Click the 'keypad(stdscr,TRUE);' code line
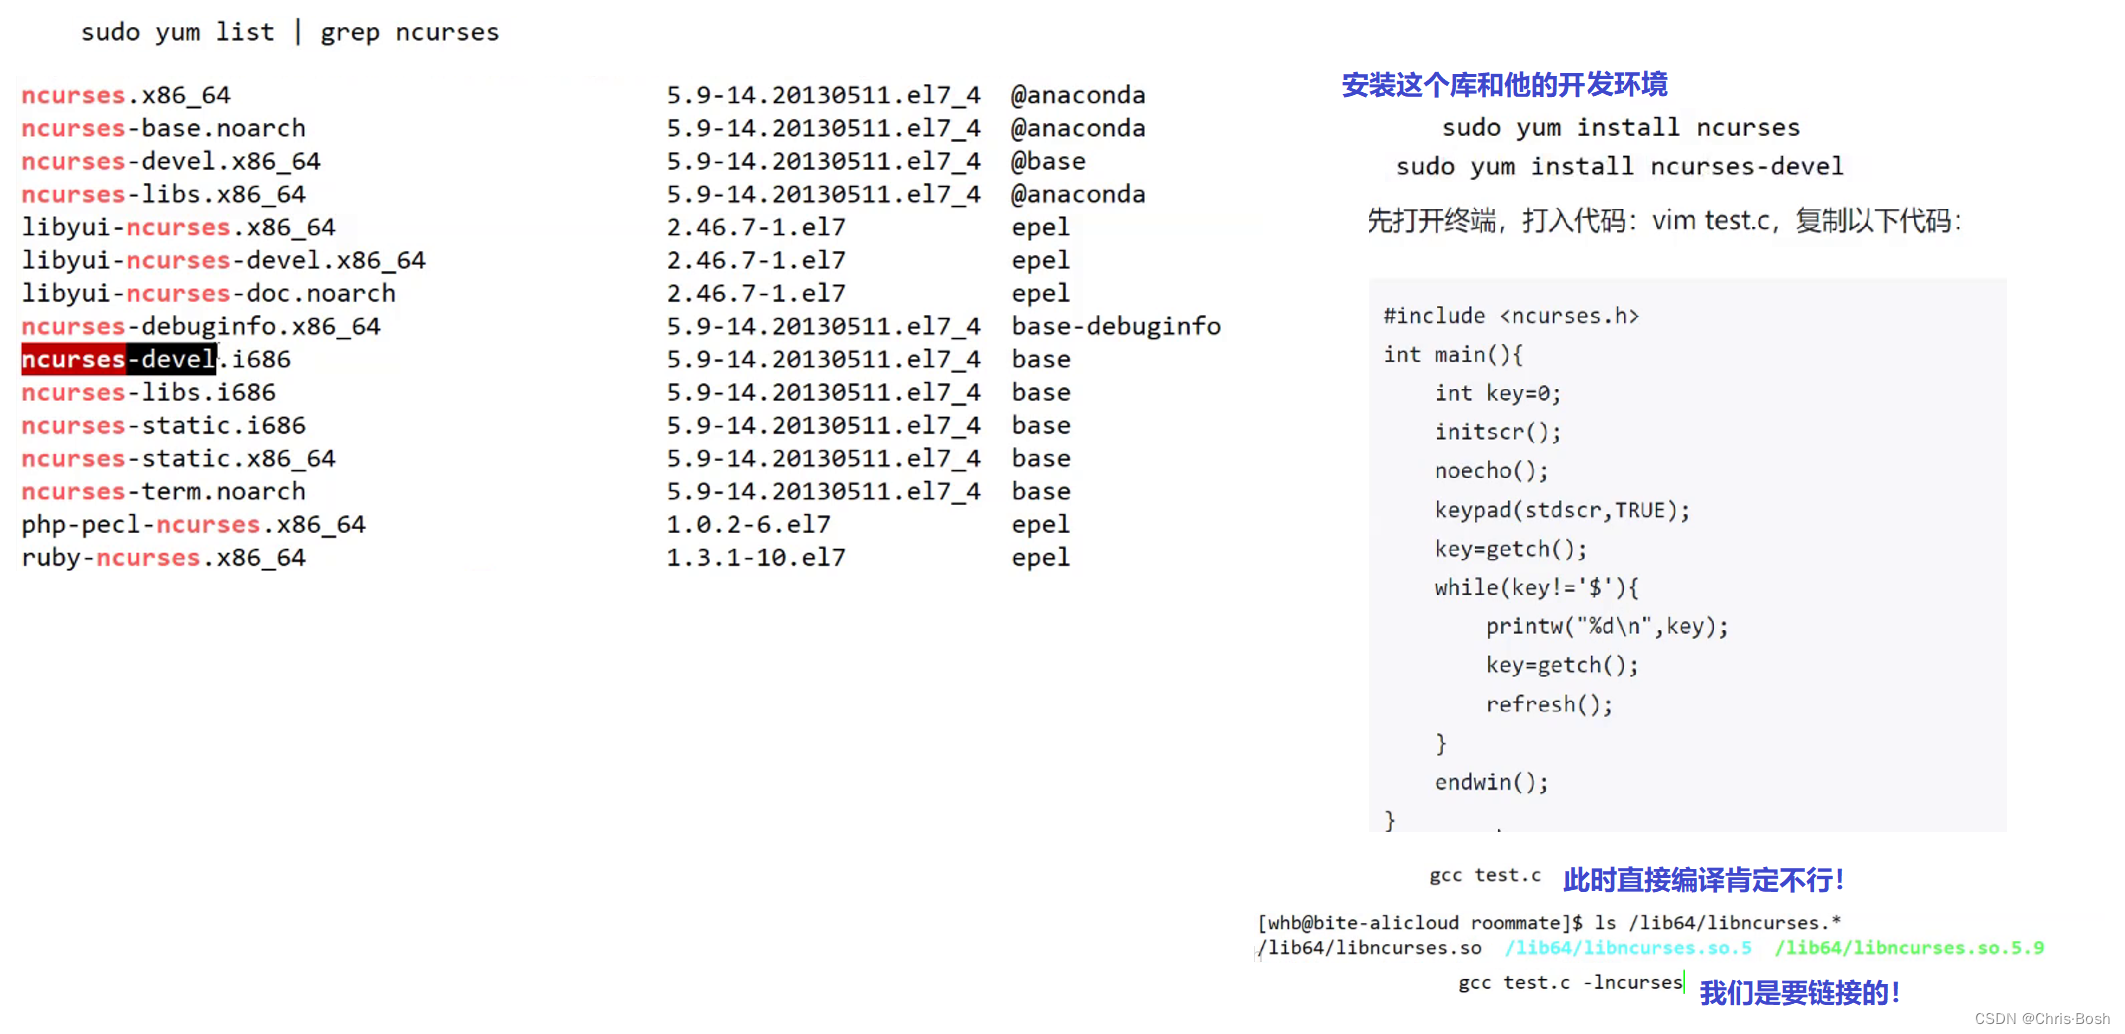 (1562, 510)
